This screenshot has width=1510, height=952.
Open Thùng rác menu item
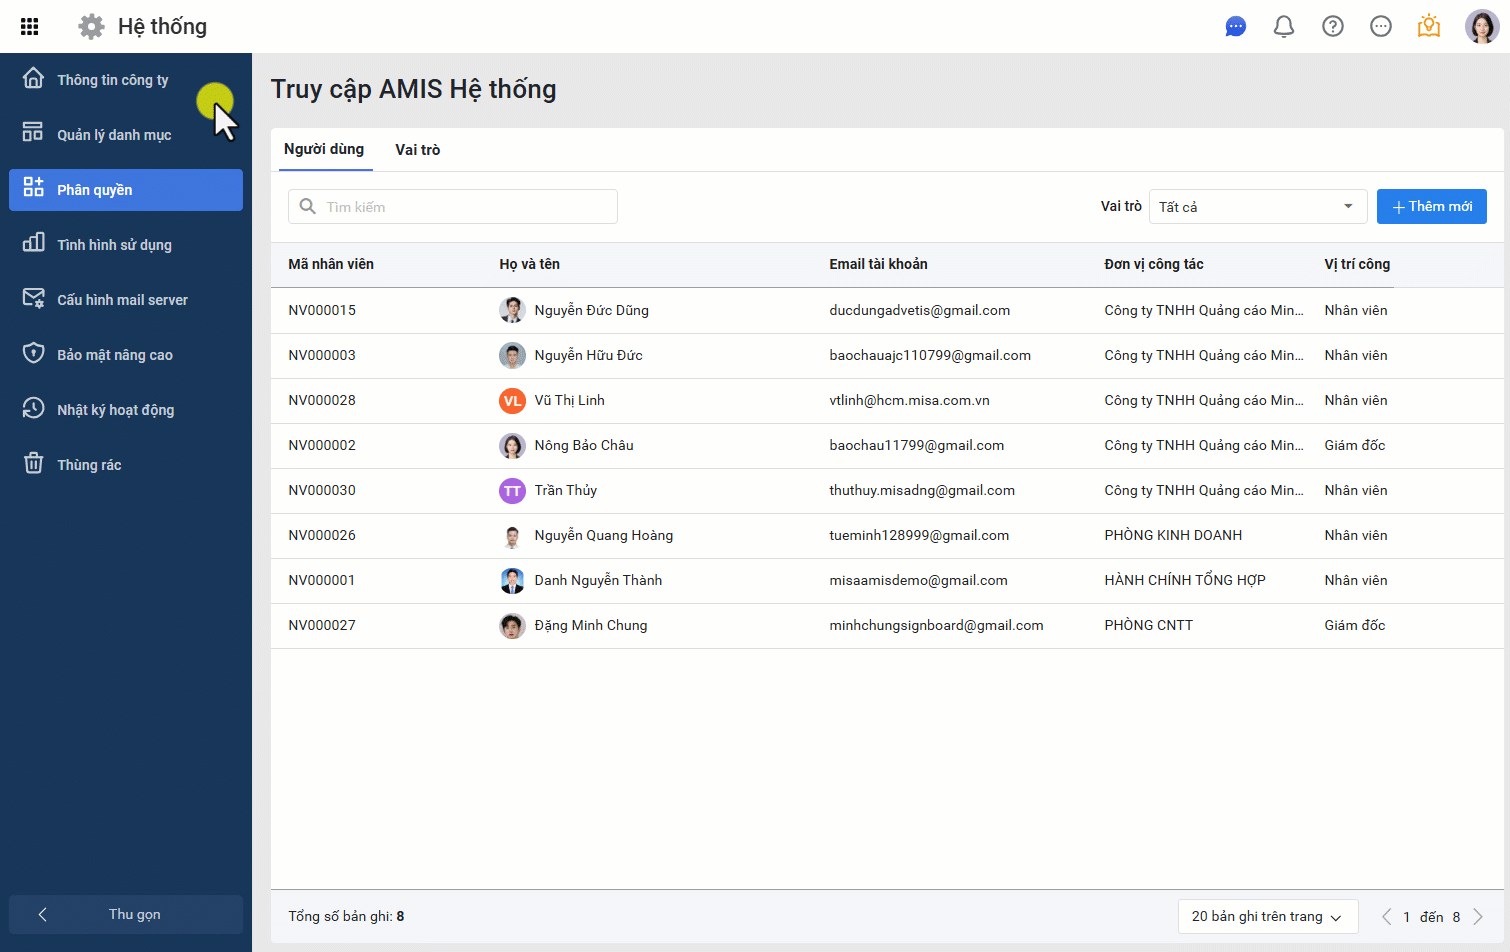pyautogui.click(x=126, y=465)
